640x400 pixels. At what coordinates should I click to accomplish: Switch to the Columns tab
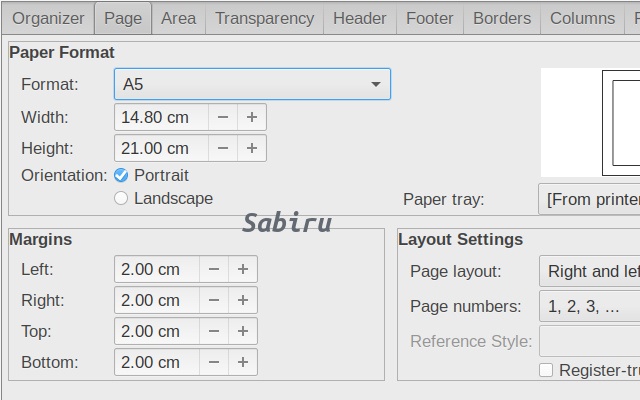(582, 18)
